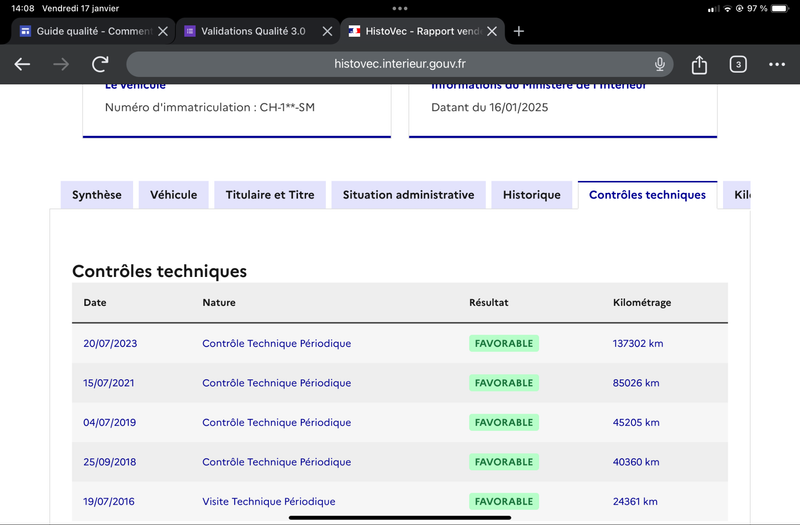Open the Synthèse tab
The image size is (800, 525).
pos(97,195)
